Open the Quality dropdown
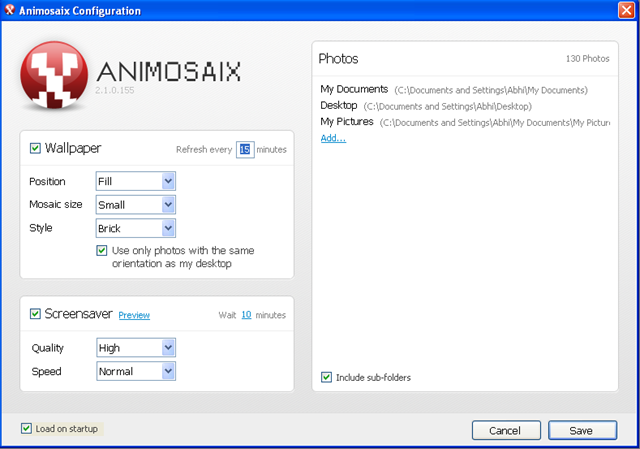The height and width of the screenshot is (449, 640). coord(136,348)
